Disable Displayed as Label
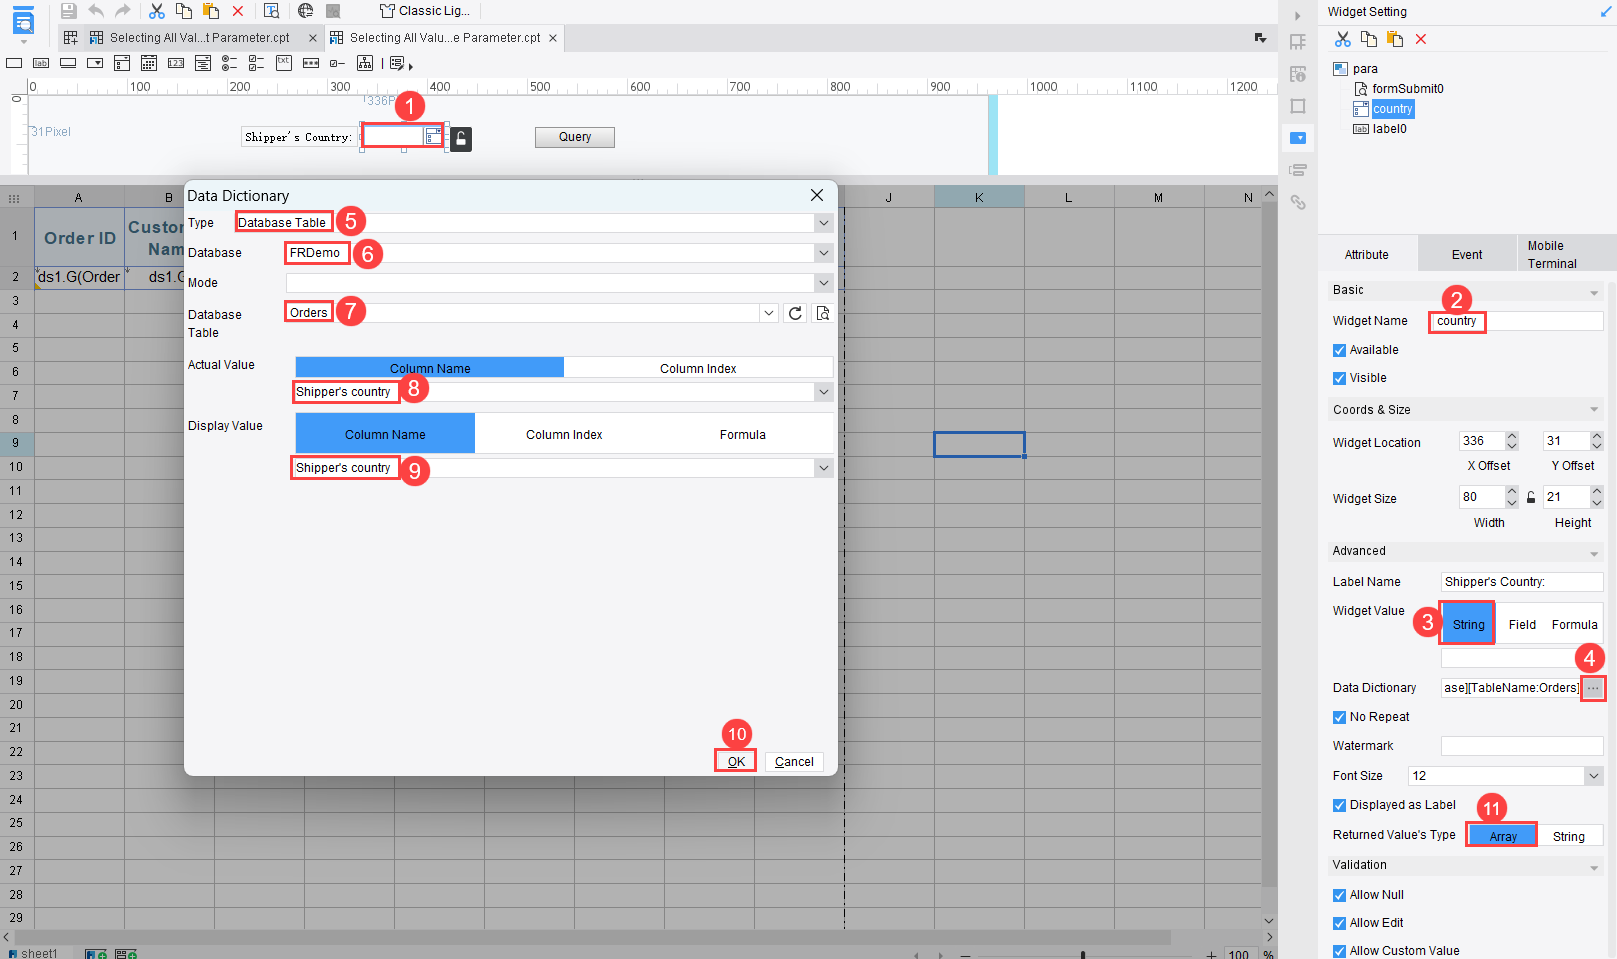The height and width of the screenshot is (959, 1617). [1339, 805]
